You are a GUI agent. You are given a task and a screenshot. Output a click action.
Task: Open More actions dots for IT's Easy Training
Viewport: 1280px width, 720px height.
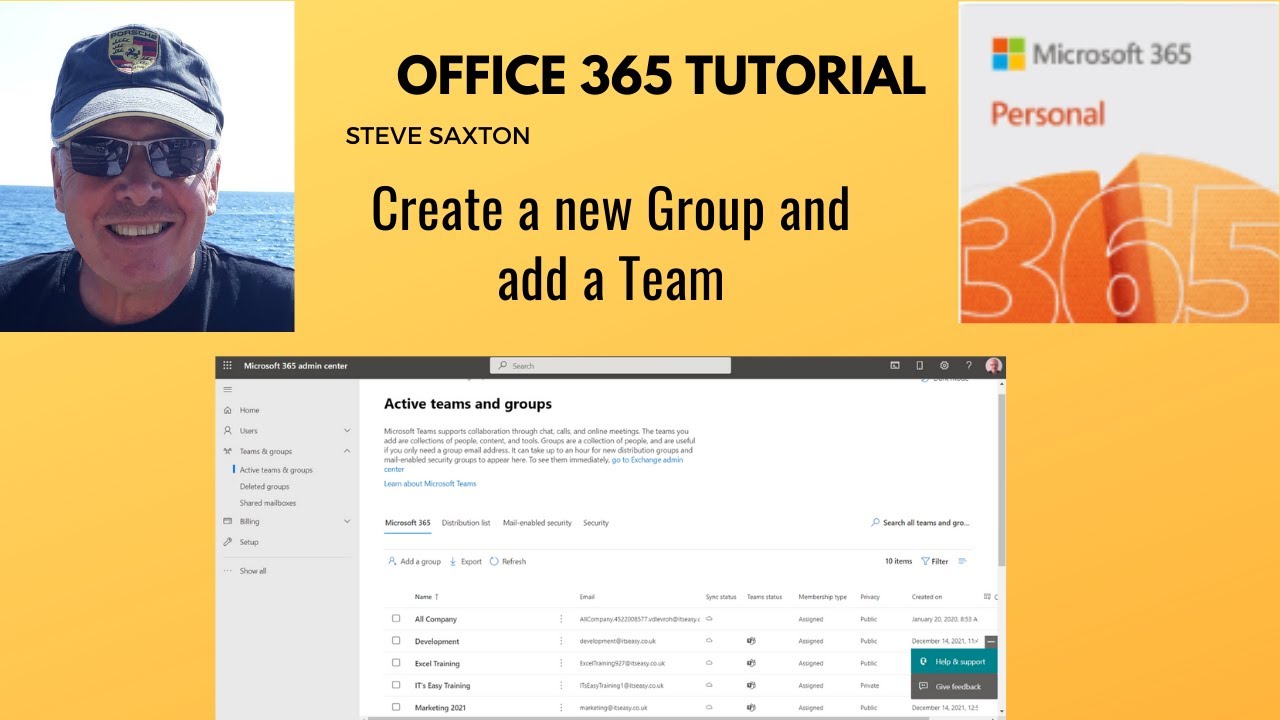click(x=561, y=685)
